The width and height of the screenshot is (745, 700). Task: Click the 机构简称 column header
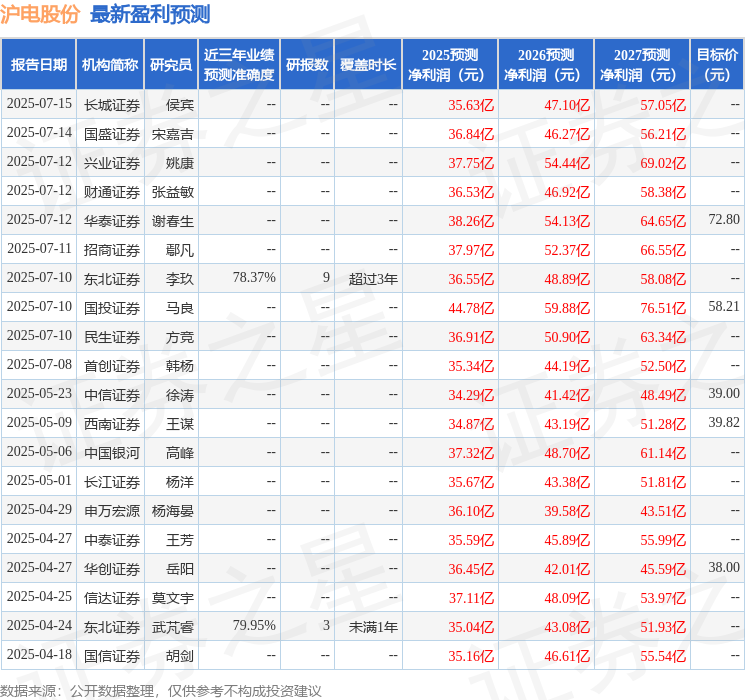[110, 65]
